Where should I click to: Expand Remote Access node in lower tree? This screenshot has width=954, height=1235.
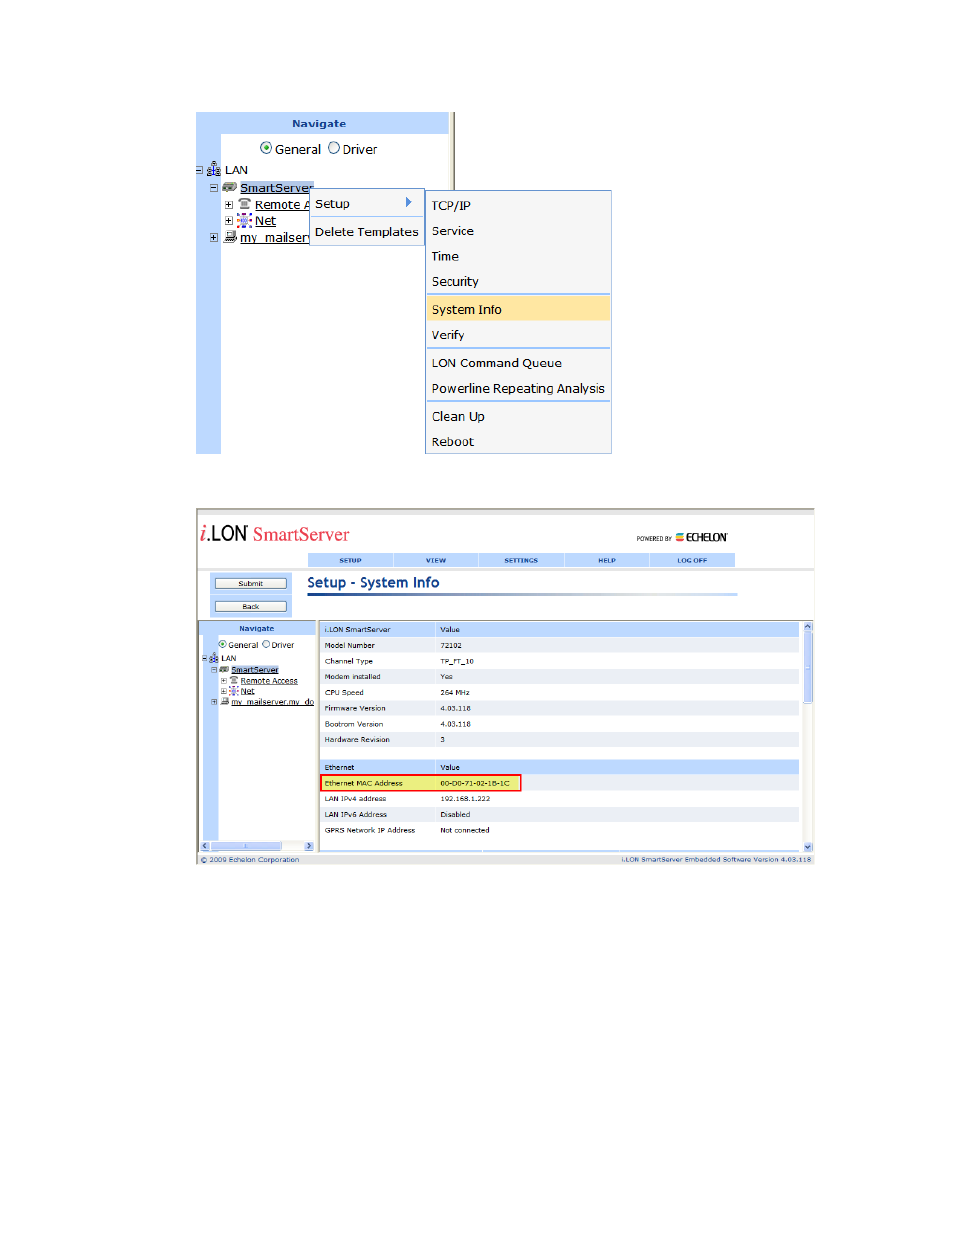point(223,680)
